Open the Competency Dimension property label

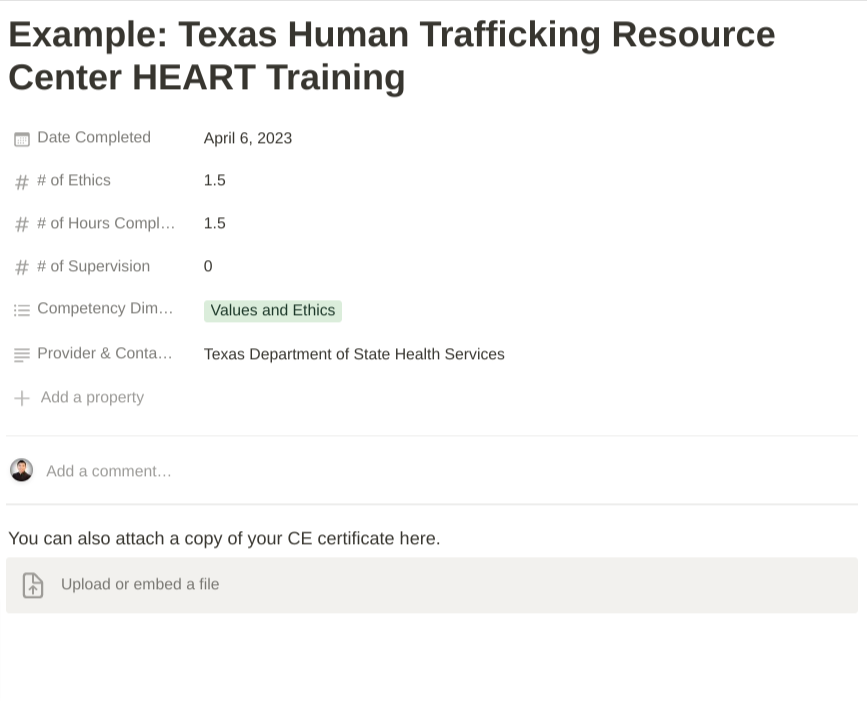tap(105, 309)
